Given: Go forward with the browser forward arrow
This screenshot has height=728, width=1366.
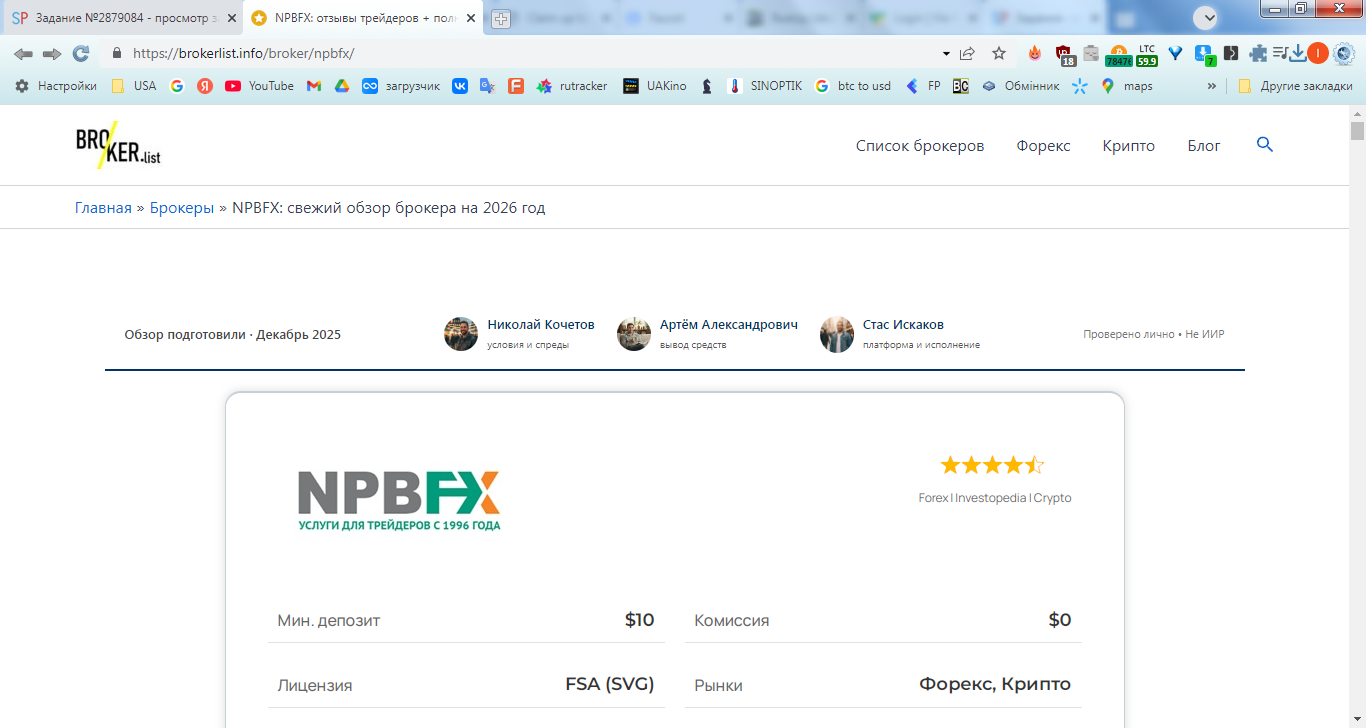Looking at the screenshot, I should 52,53.
